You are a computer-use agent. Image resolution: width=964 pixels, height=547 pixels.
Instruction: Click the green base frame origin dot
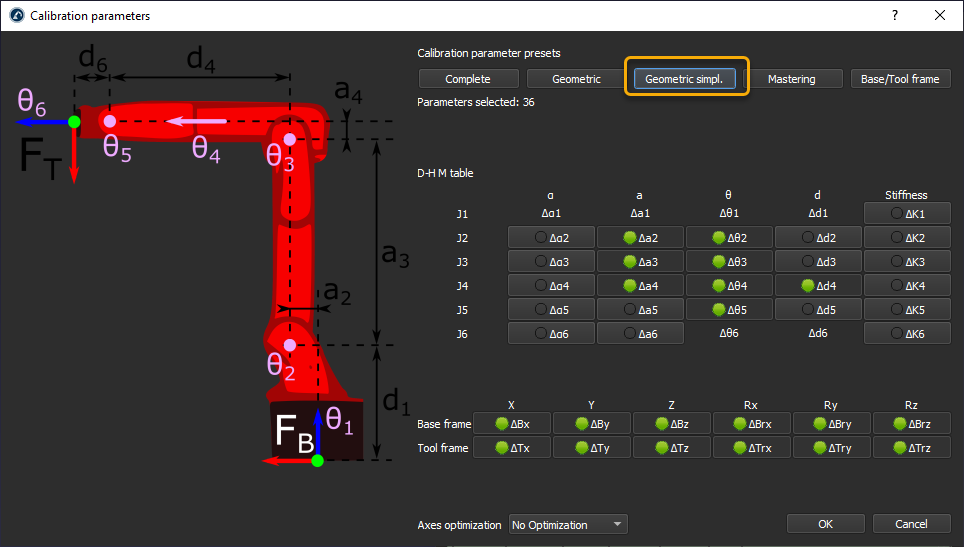pyautogui.click(x=318, y=460)
